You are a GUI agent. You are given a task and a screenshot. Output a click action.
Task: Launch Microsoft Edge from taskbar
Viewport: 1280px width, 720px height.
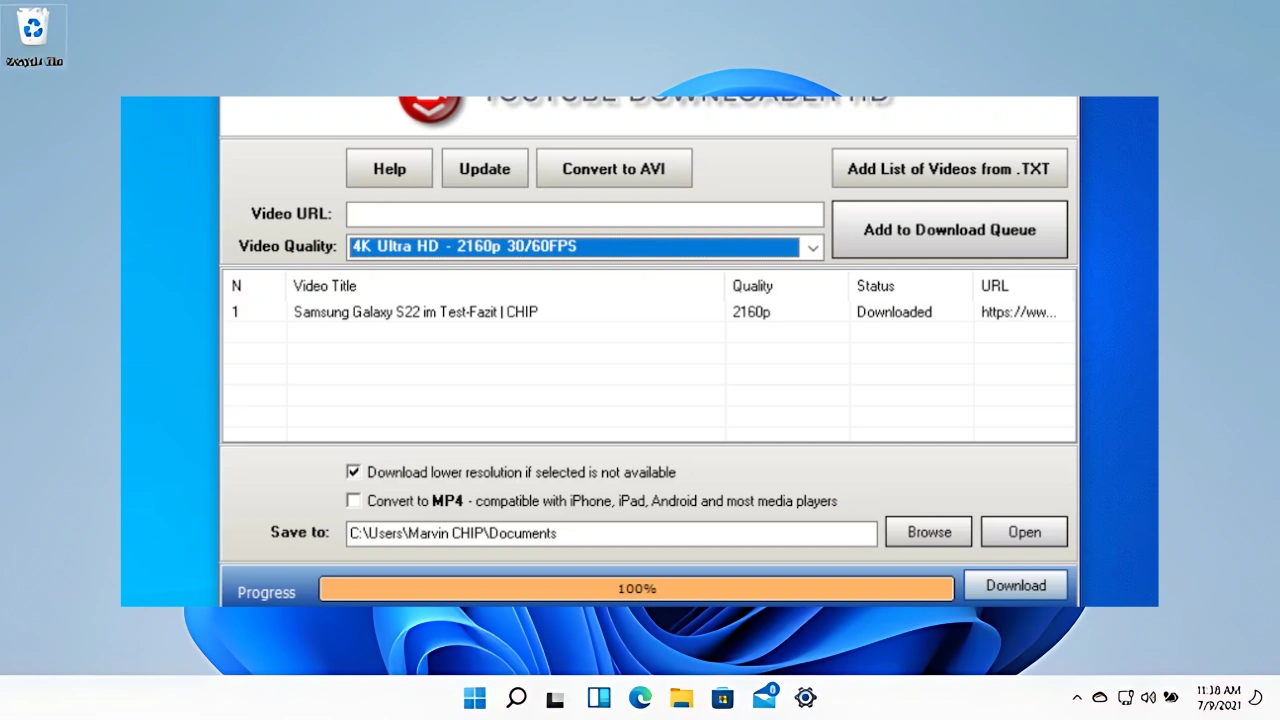pos(640,698)
